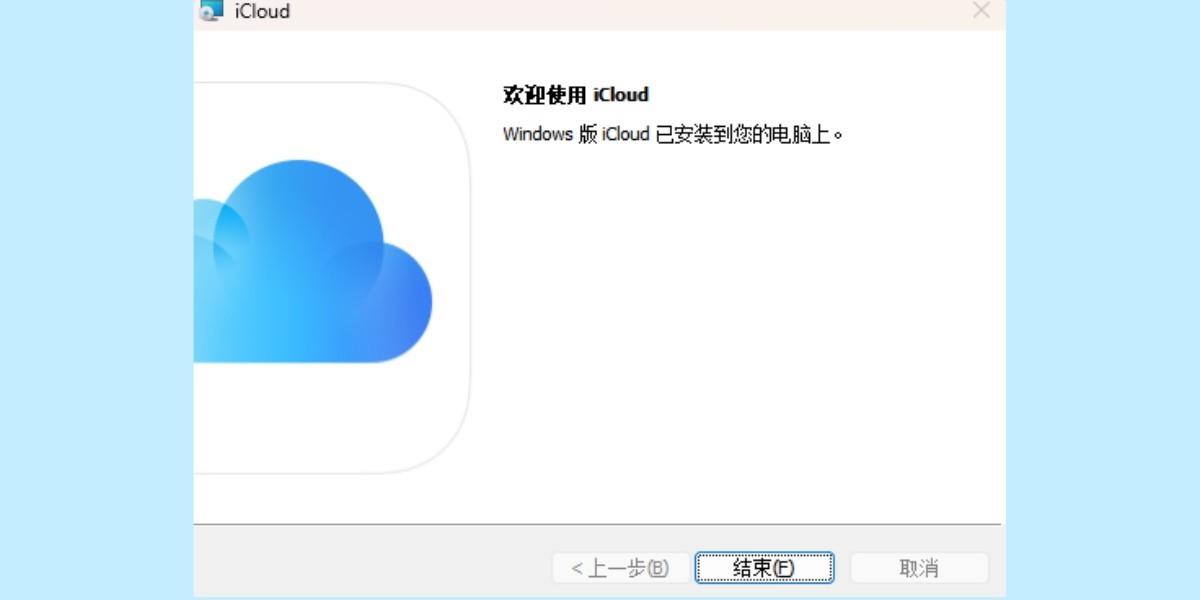
Task: Click the 欢迎使用 iCloud heading
Action: (x=576, y=95)
